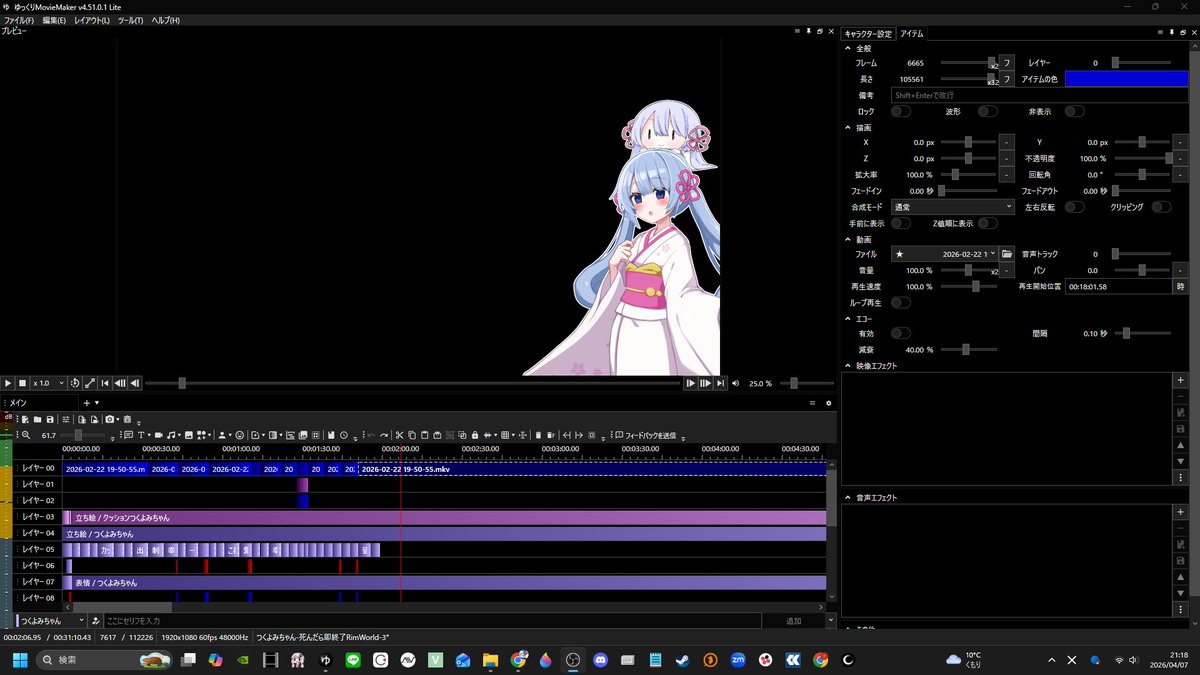
Task: Collapse the エコー section
Action: tap(849, 318)
